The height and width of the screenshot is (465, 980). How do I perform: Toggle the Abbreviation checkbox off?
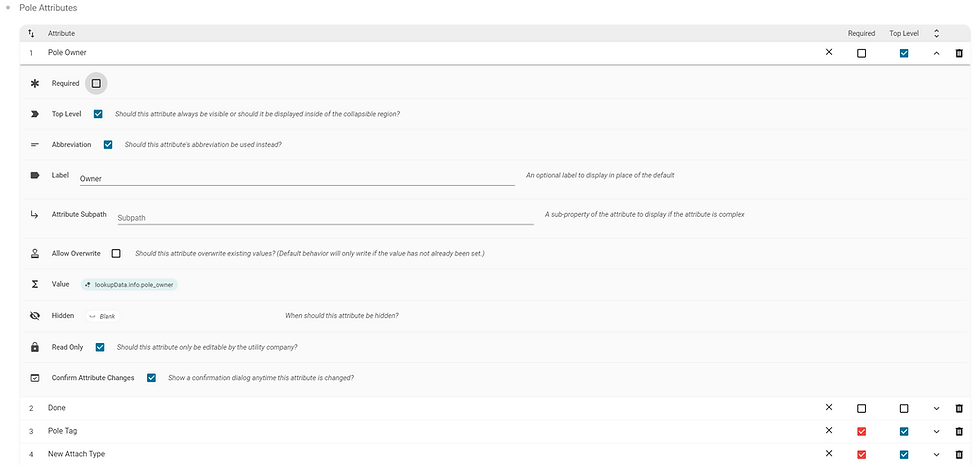pyautogui.click(x=108, y=144)
